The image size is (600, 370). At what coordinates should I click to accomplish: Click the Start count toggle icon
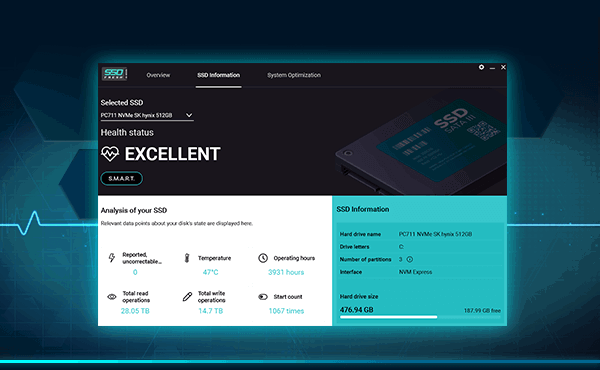(263, 297)
